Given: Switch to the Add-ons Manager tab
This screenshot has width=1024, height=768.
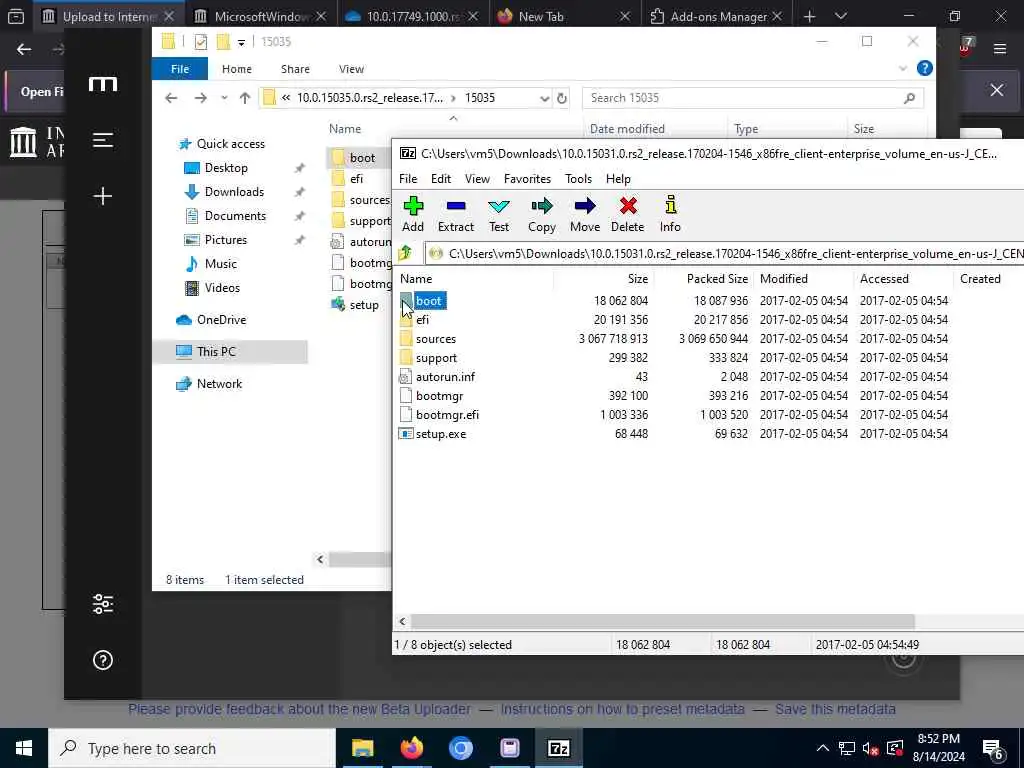Looking at the screenshot, I should point(716,16).
